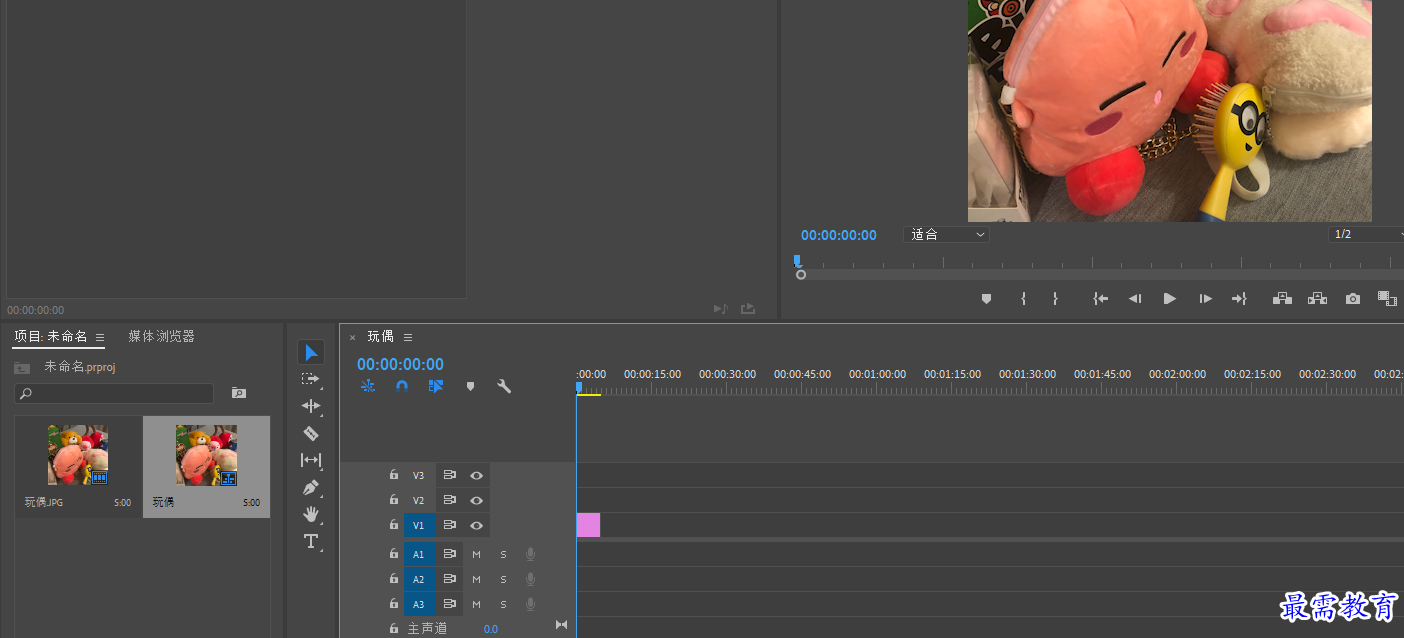Target audio track A1
The height and width of the screenshot is (638, 1404).
coord(419,554)
